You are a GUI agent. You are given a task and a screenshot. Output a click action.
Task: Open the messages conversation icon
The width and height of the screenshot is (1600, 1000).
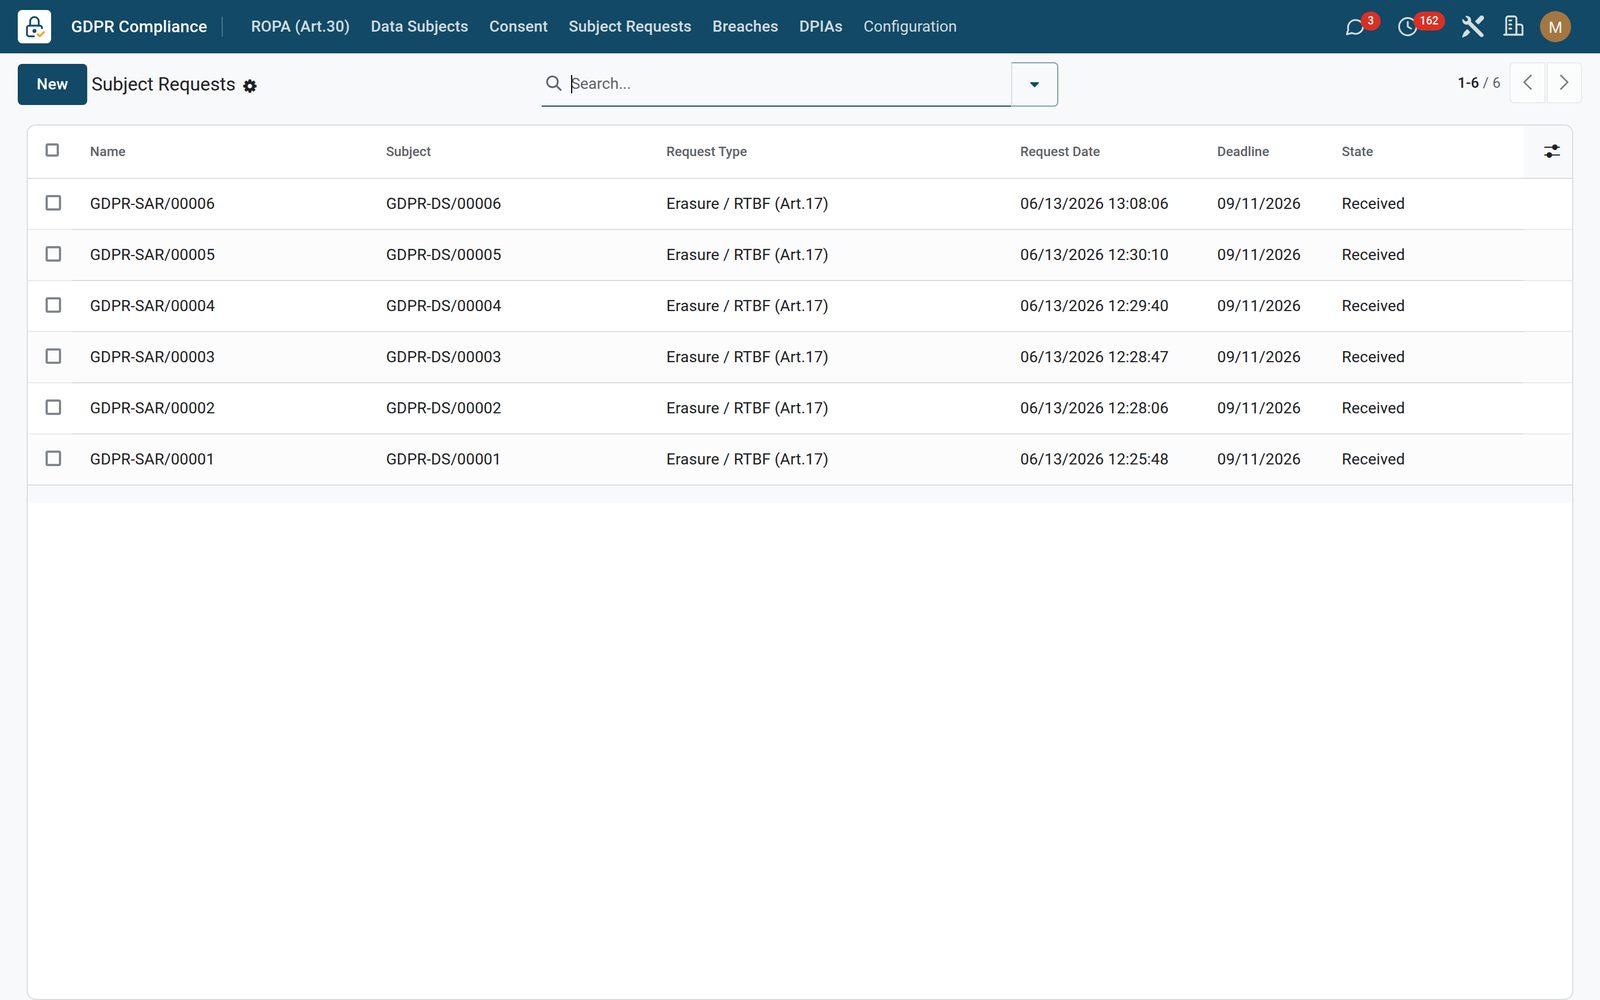[x=1355, y=27]
